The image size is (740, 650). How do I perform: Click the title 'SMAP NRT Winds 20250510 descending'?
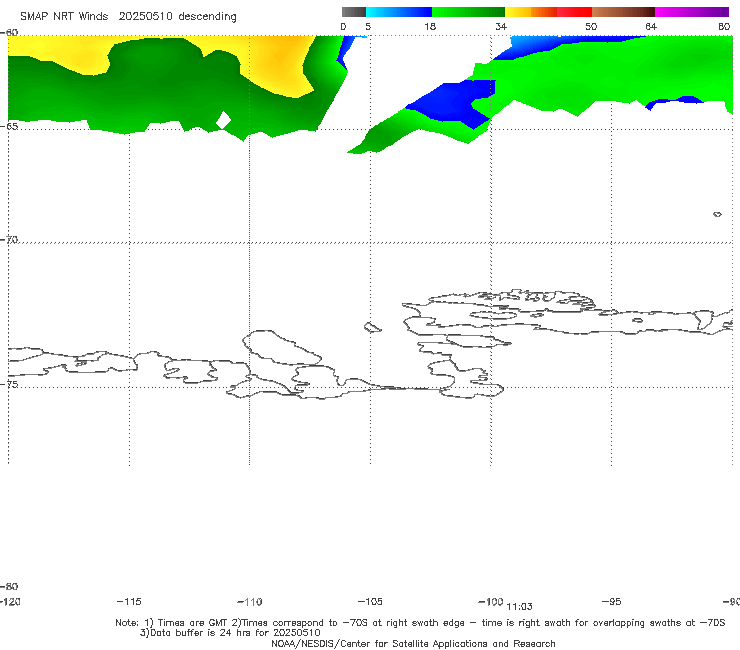pos(128,16)
